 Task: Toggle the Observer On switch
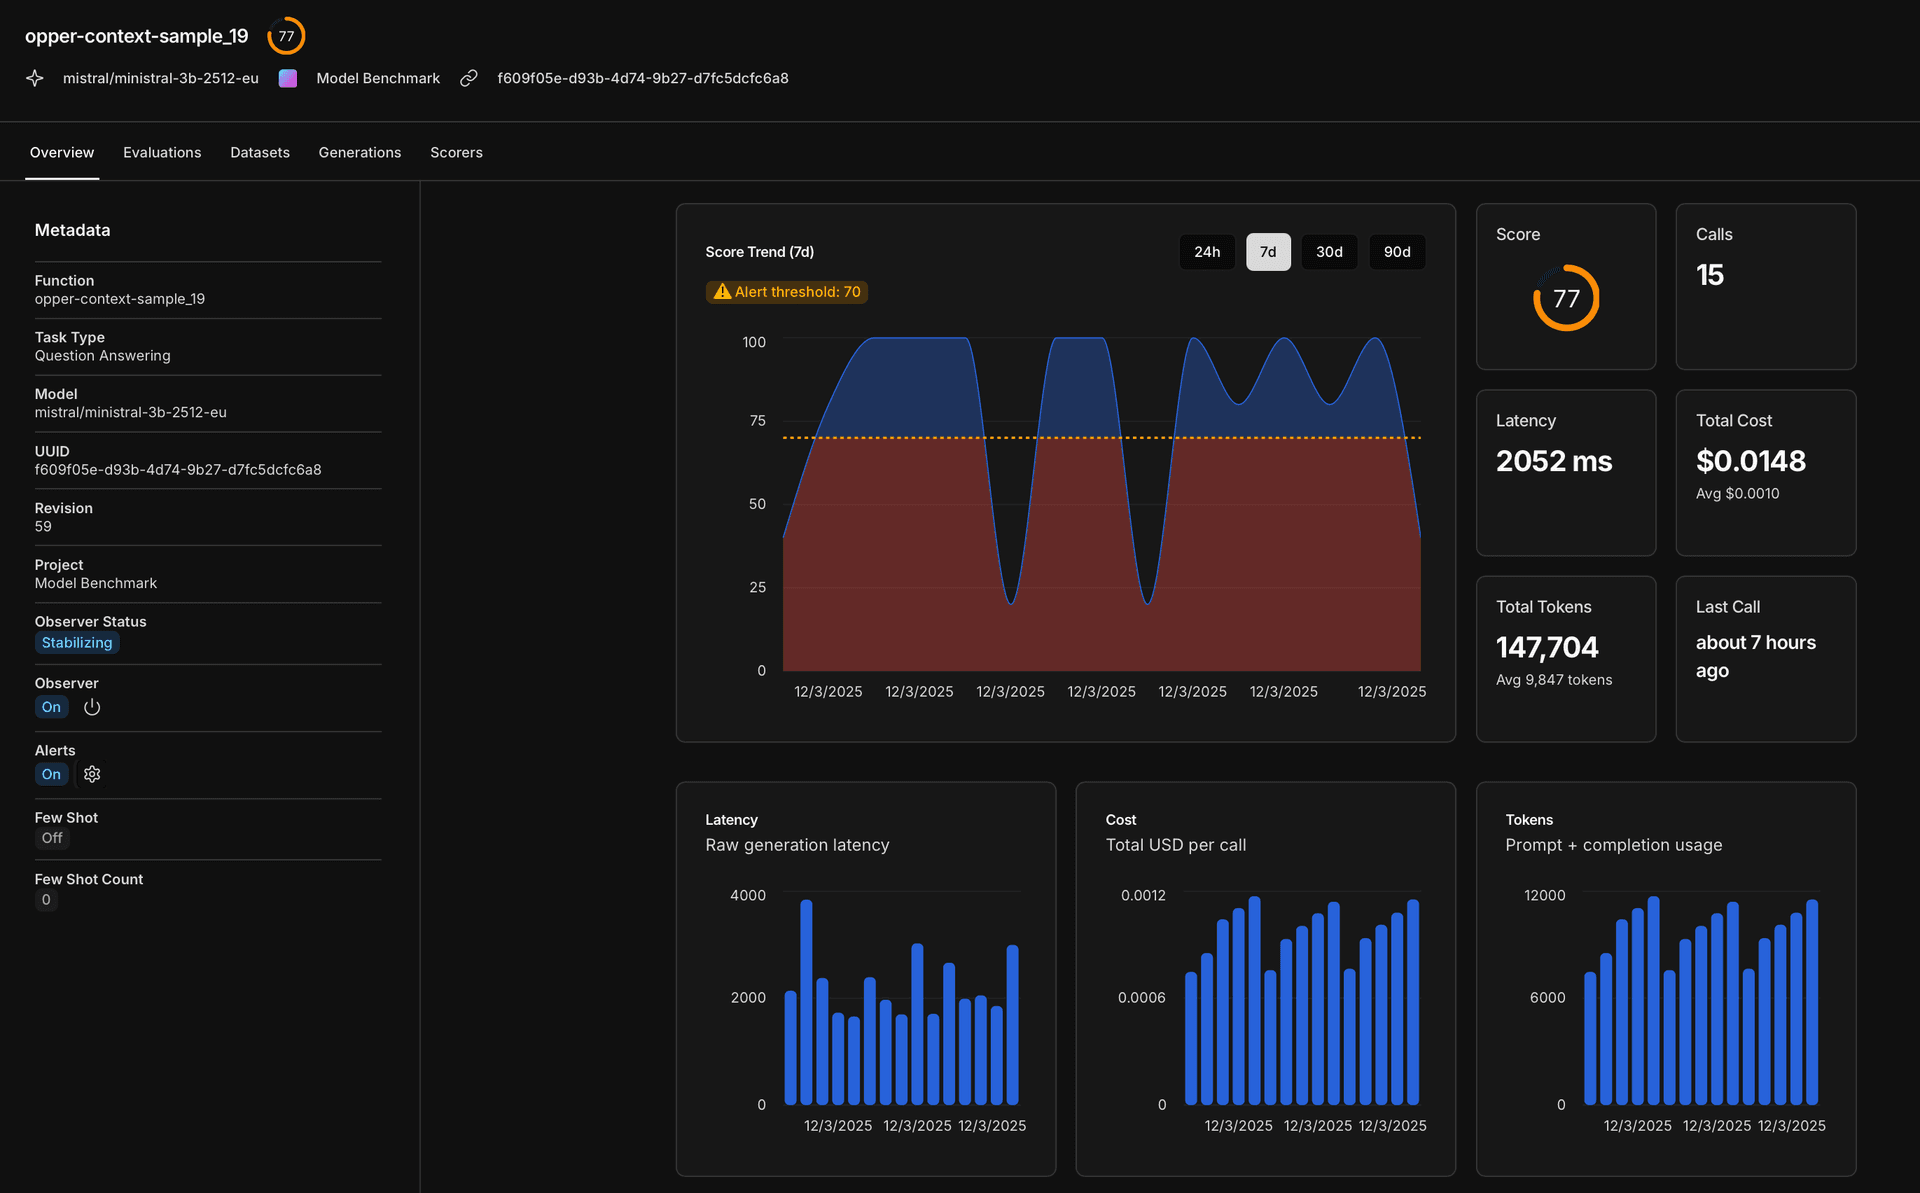[x=51, y=707]
